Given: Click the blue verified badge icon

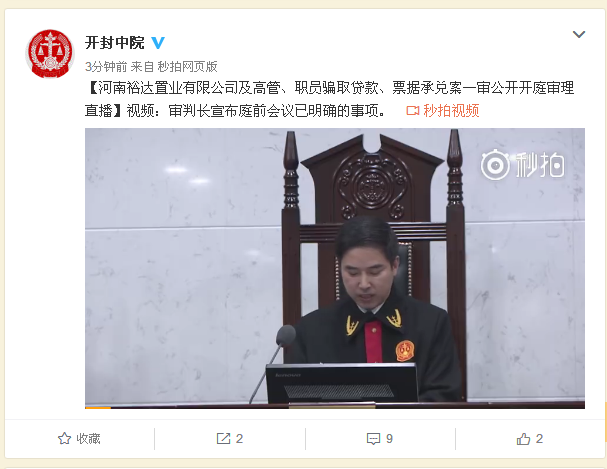Looking at the screenshot, I should (158, 42).
